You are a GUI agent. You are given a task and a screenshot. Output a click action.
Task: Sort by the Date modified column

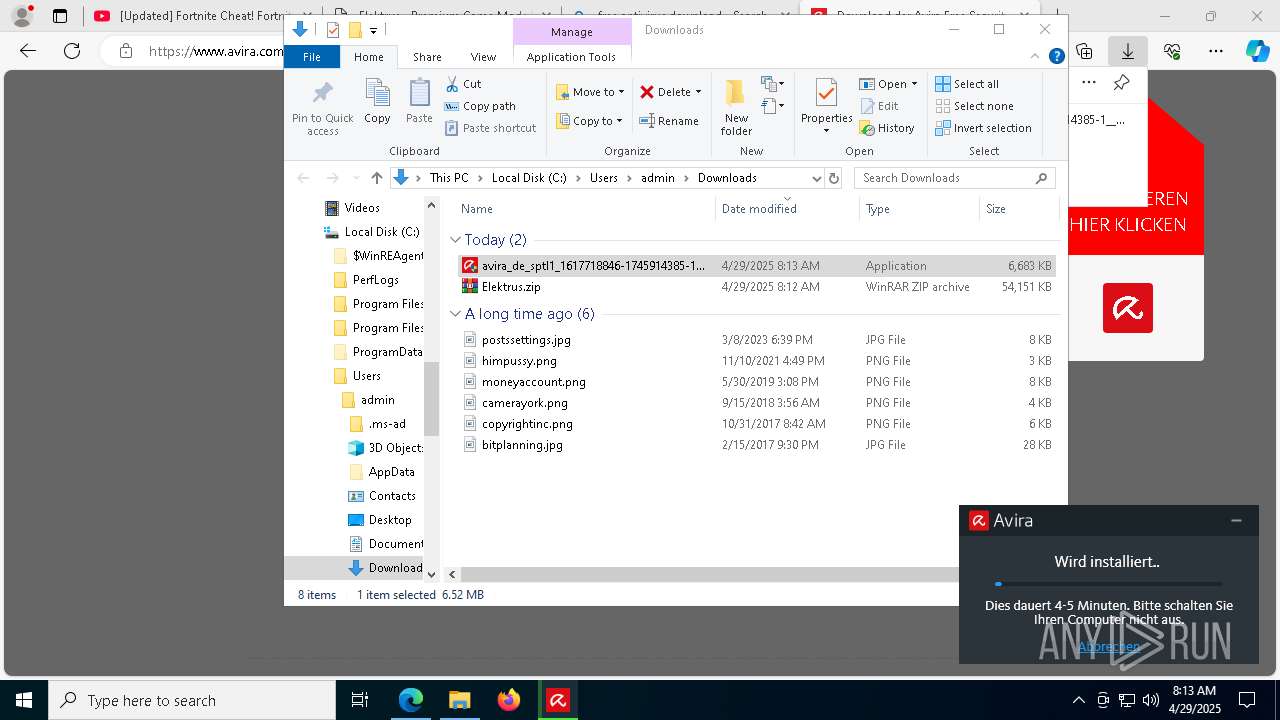pyautogui.click(x=787, y=209)
